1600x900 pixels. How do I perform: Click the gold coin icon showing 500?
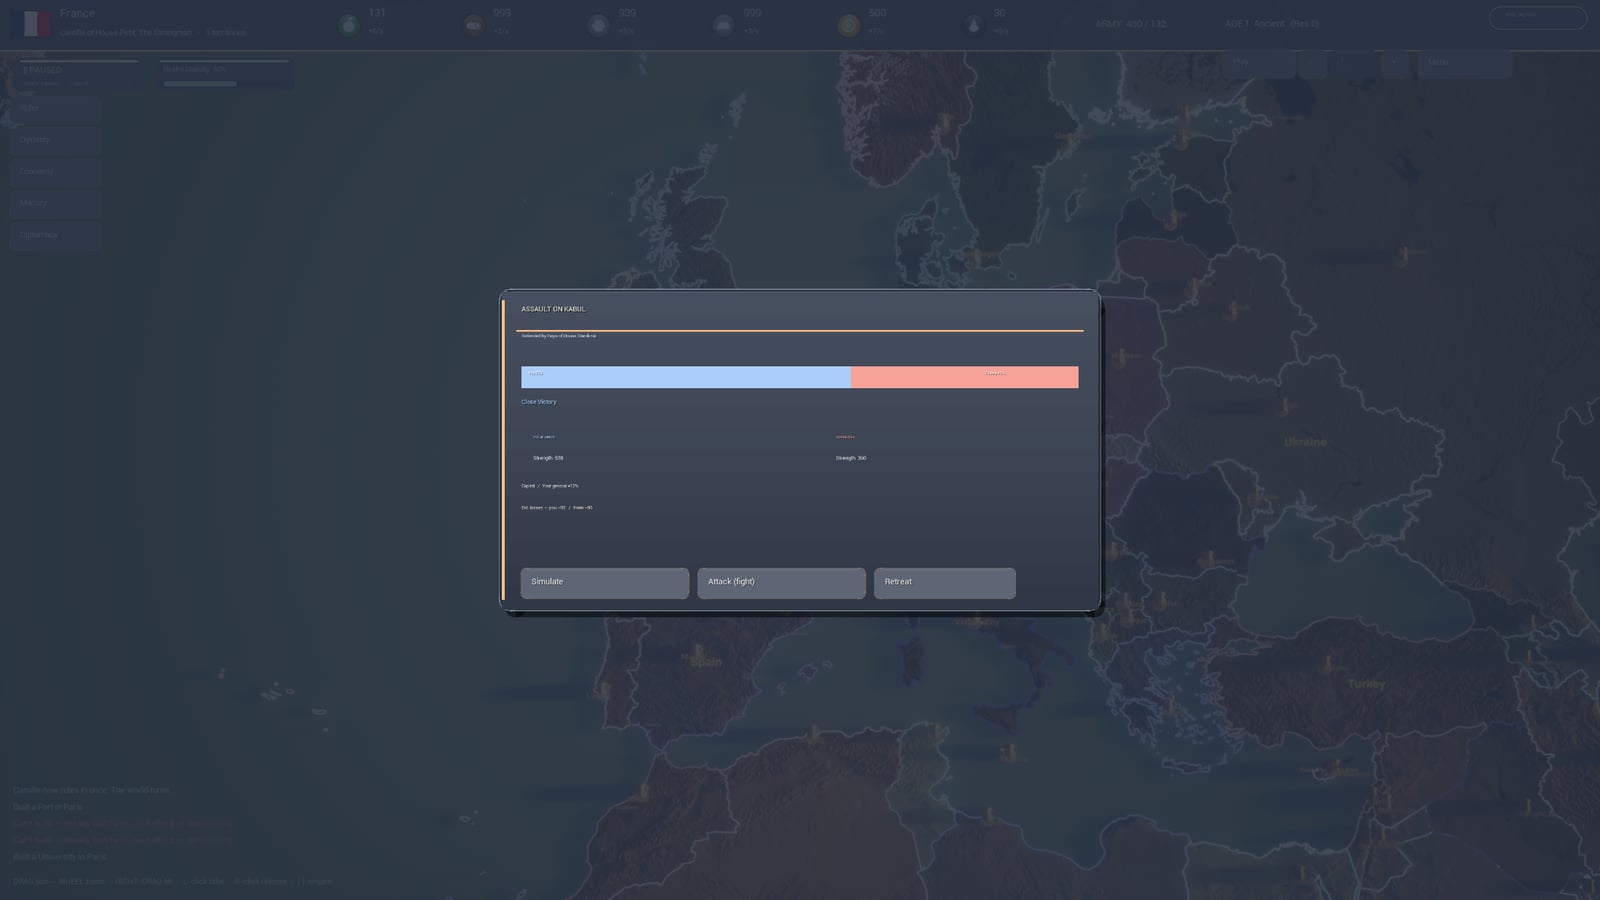(x=848, y=25)
